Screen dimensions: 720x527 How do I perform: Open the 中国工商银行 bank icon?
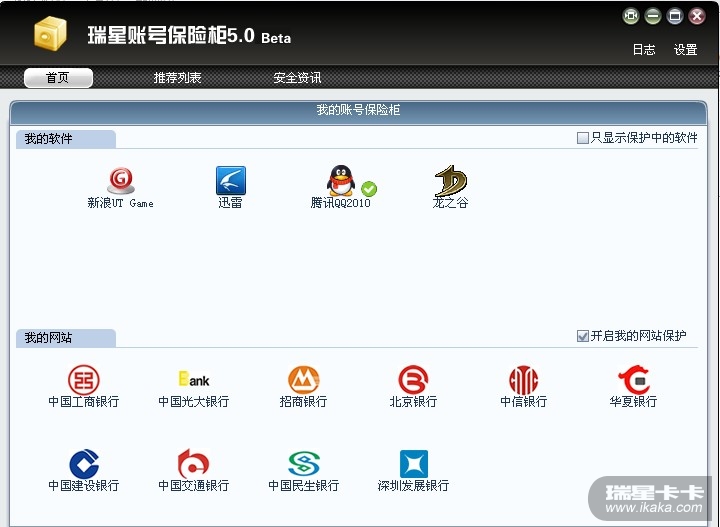pyautogui.click(x=84, y=380)
